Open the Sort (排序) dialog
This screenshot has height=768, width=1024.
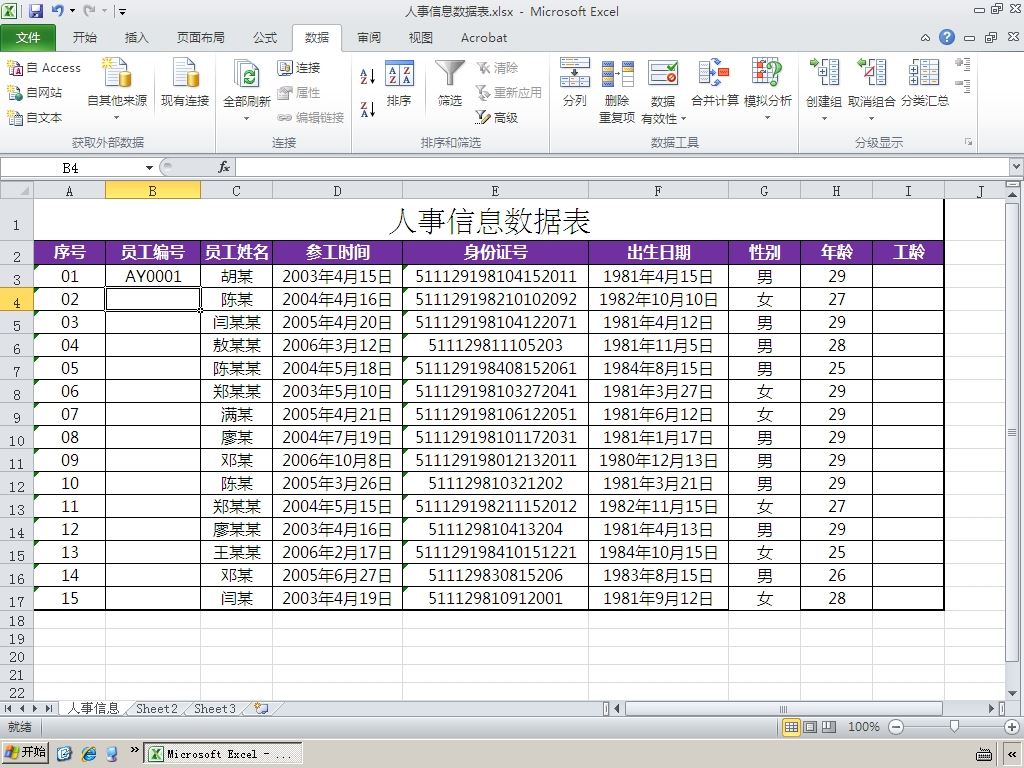[399, 82]
